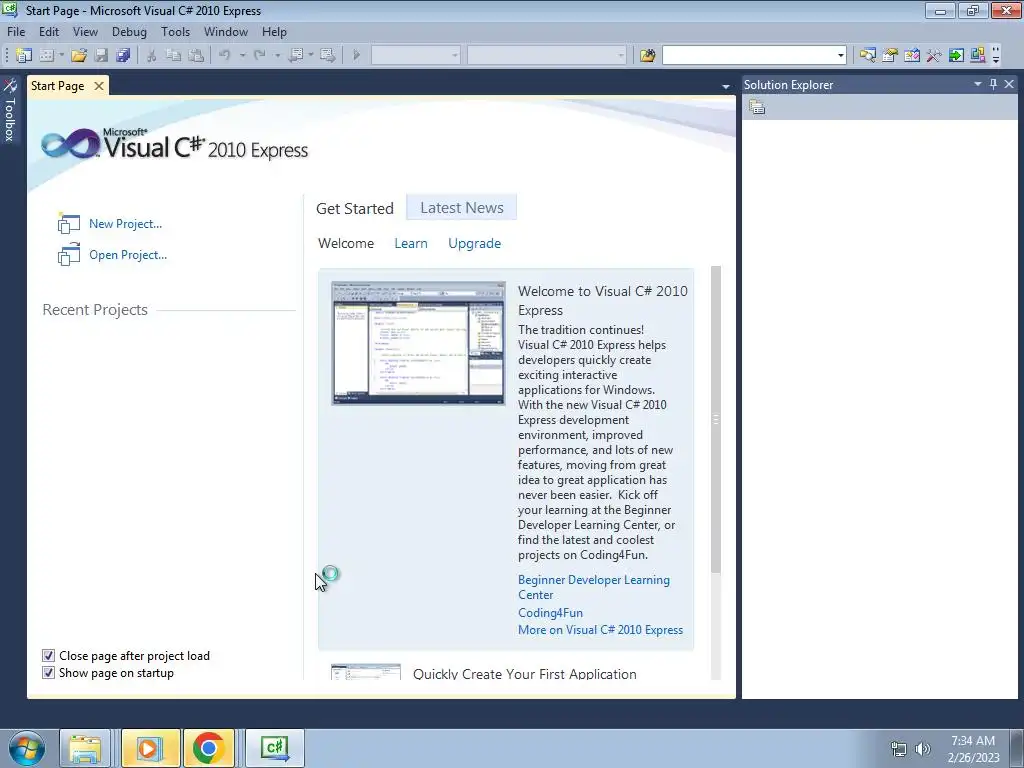Click the Navigate Forward toolbar icon
The width and height of the screenshot is (1024, 768).
[x=328, y=56]
